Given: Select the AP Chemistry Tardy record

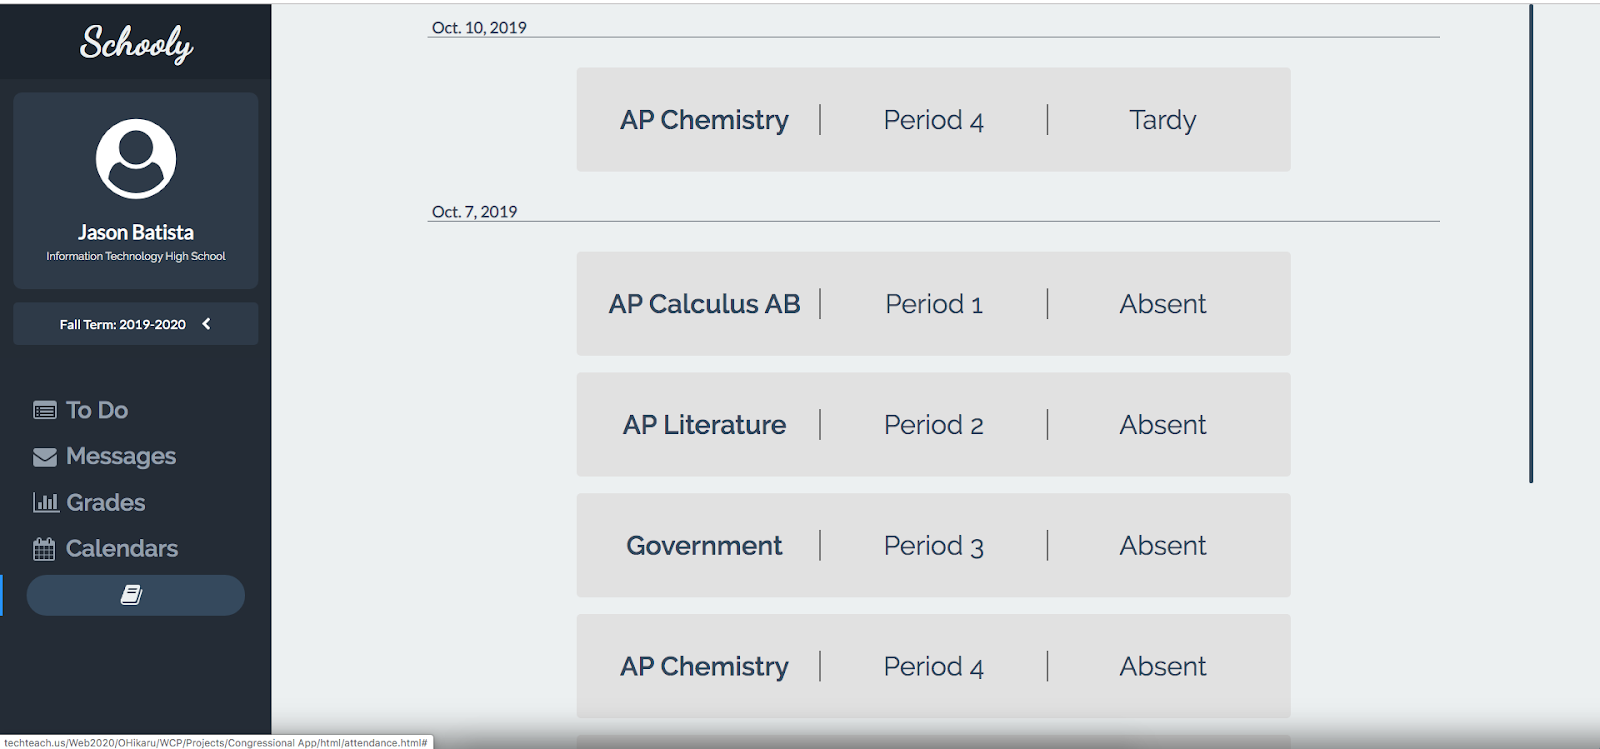Looking at the screenshot, I should (x=933, y=120).
